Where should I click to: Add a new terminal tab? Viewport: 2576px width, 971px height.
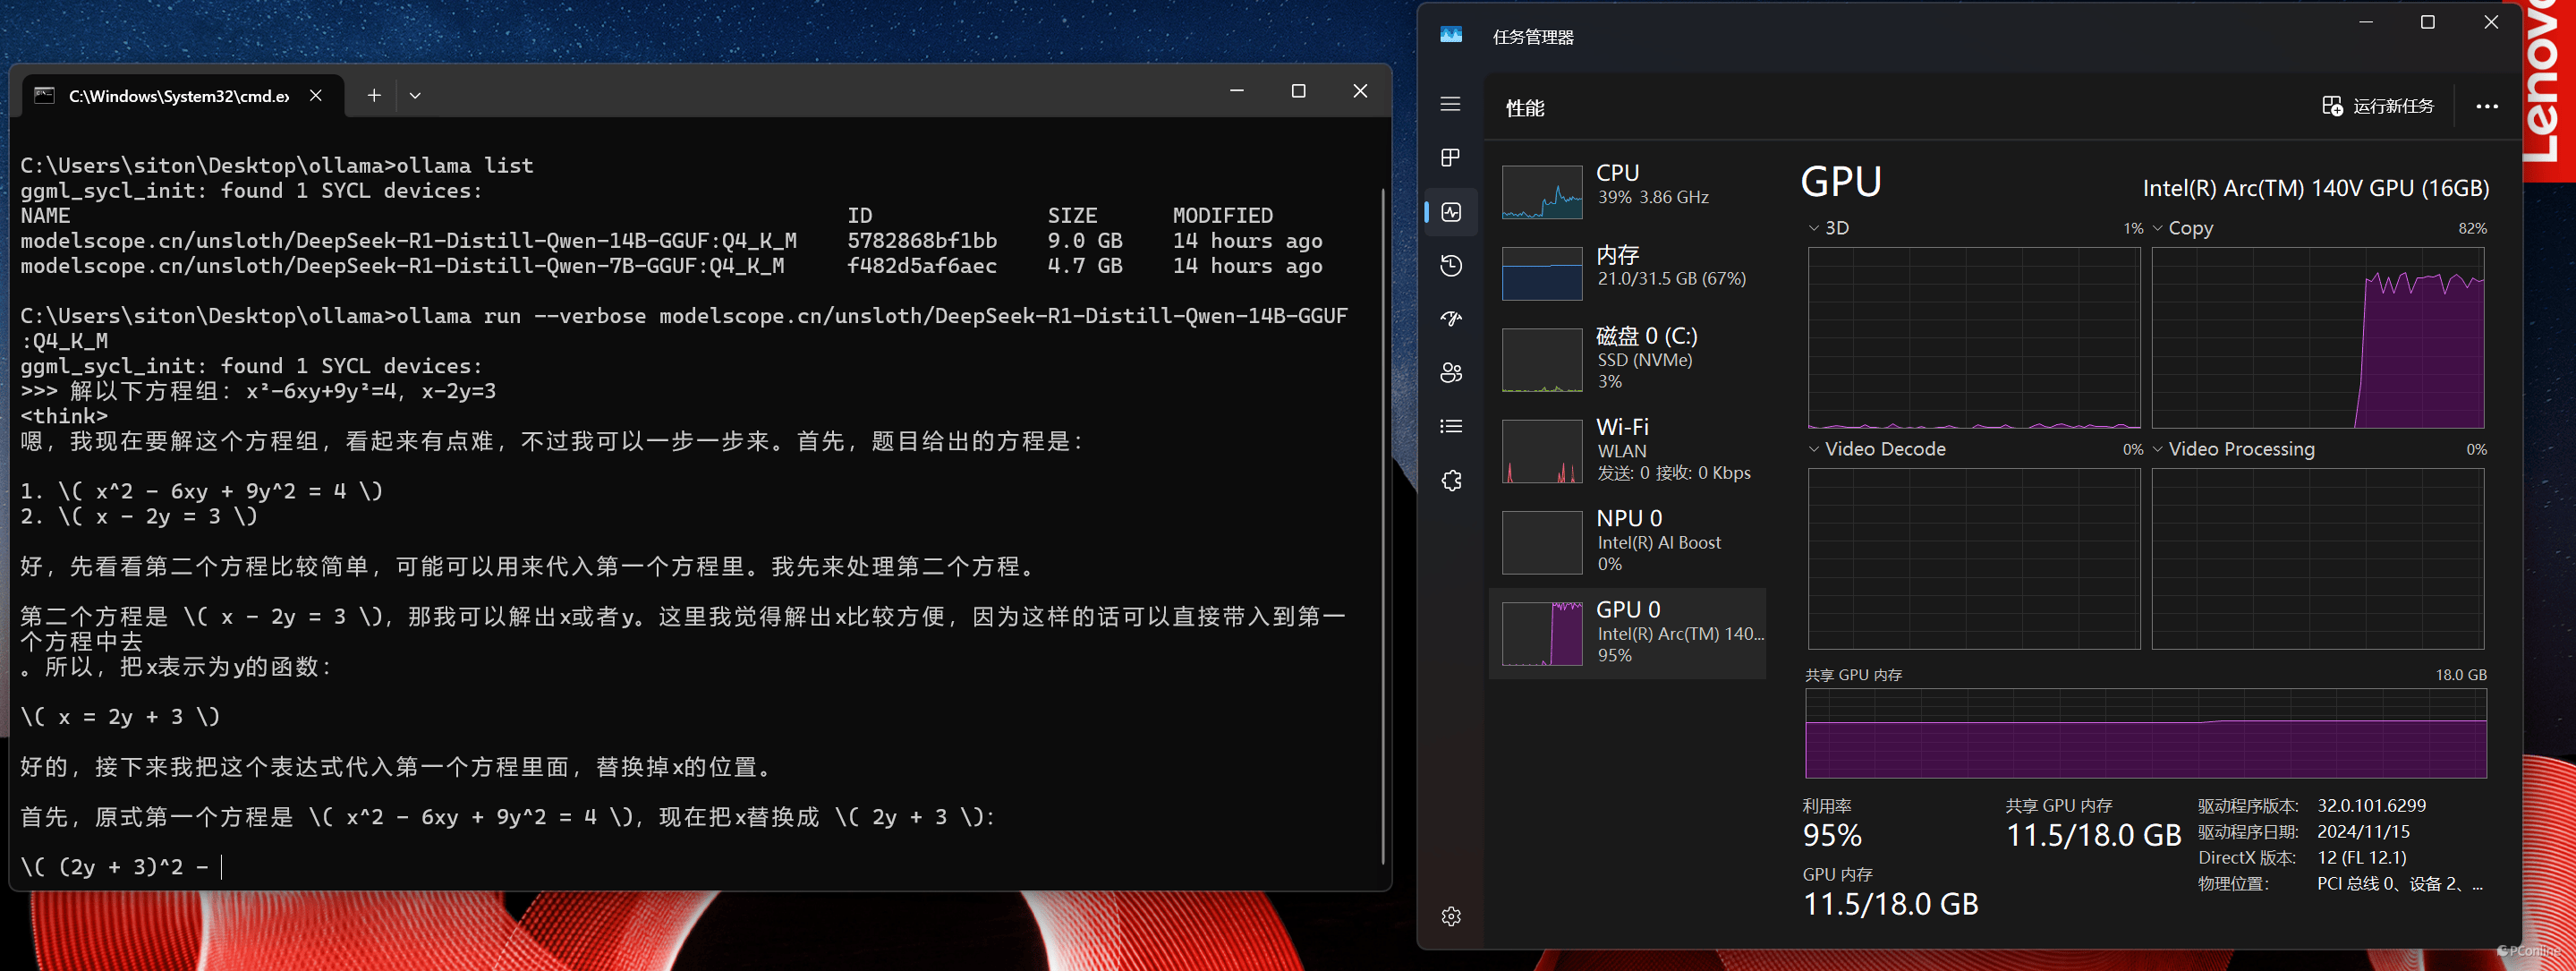pos(373,96)
